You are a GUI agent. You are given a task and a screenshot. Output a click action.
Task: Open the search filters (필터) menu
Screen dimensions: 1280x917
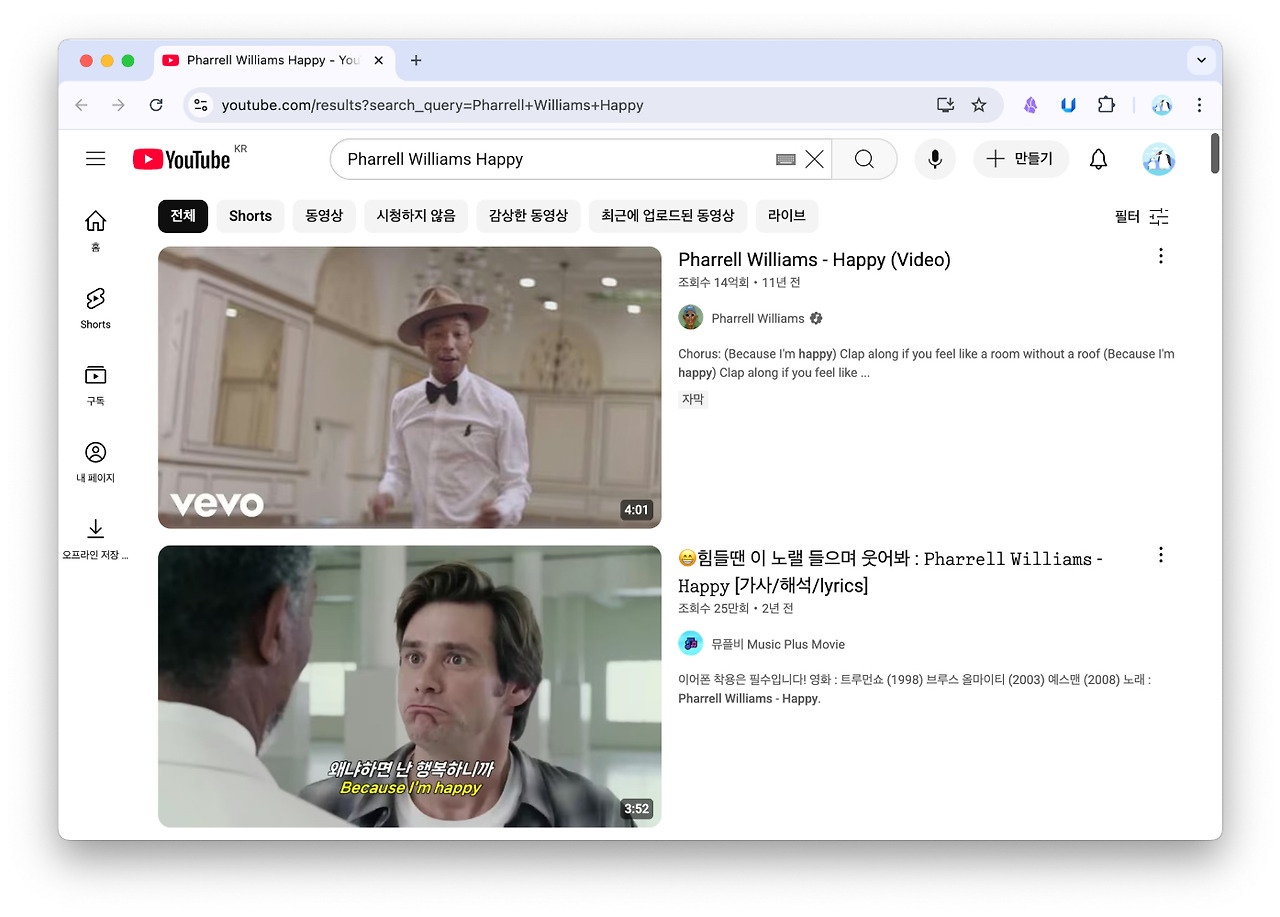tap(1142, 217)
